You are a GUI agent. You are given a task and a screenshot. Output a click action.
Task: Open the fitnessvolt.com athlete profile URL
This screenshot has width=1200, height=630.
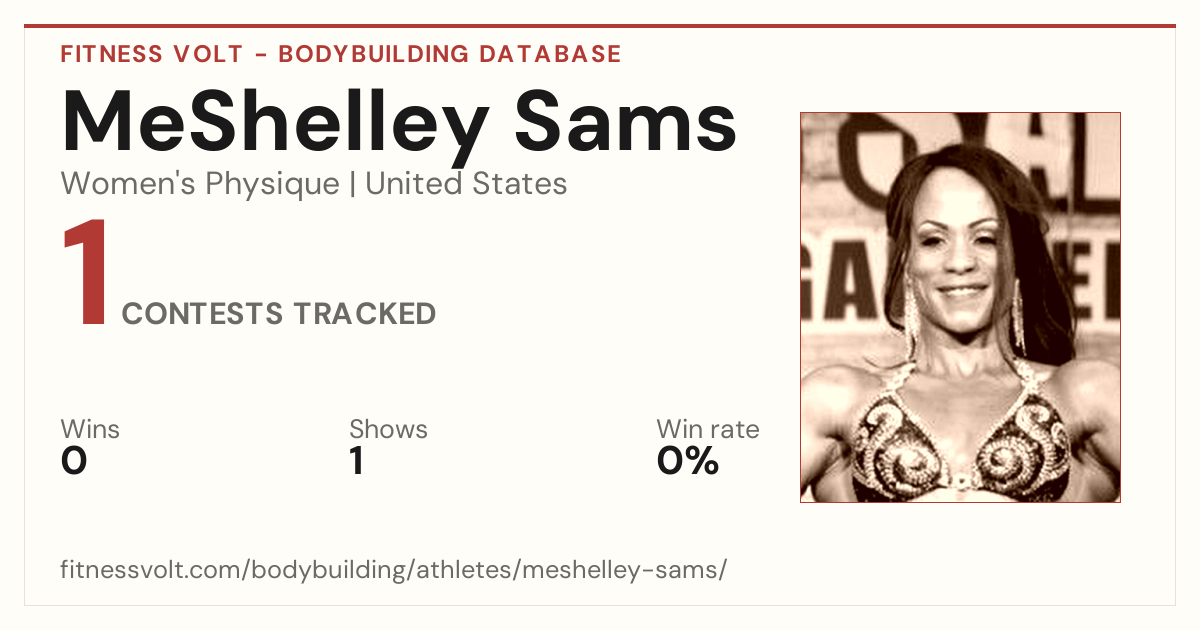[x=393, y=571]
